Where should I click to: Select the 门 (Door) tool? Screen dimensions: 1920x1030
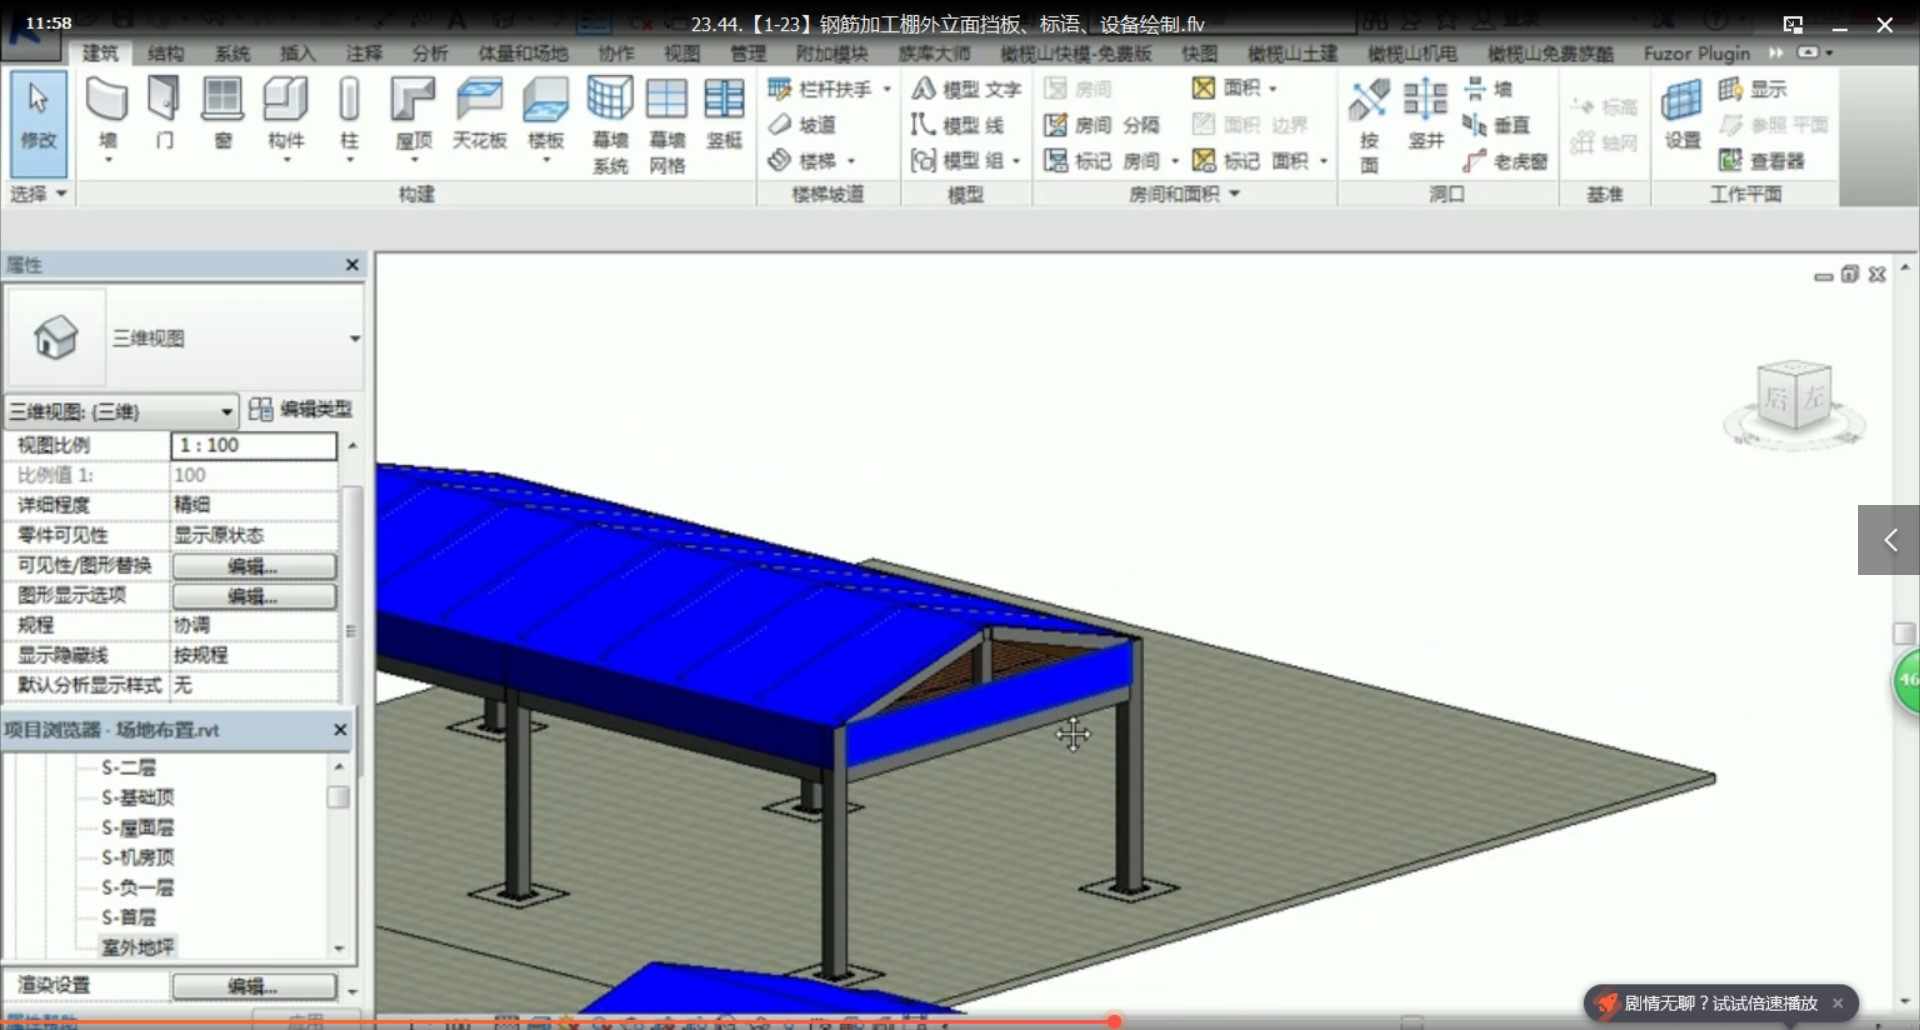[163, 110]
